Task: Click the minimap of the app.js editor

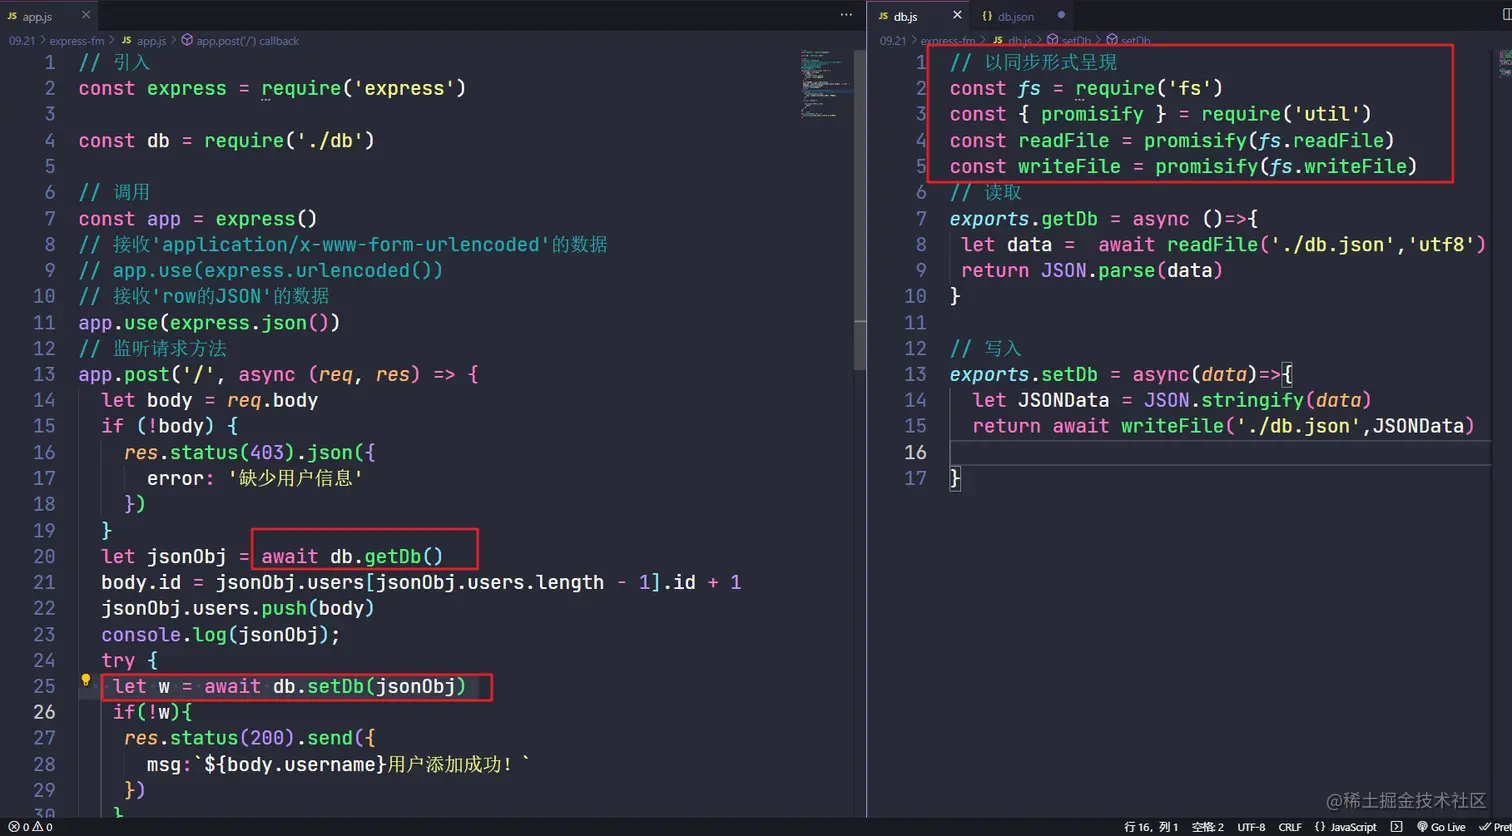Action: tap(825, 84)
